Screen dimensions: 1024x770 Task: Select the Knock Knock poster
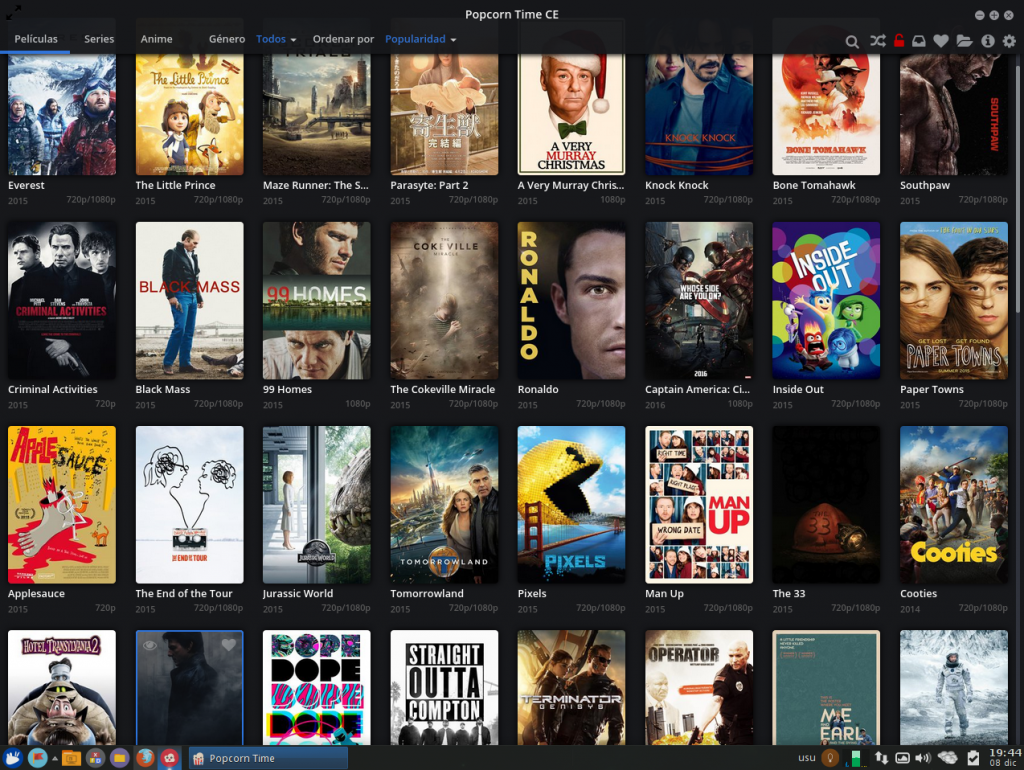click(x=699, y=114)
